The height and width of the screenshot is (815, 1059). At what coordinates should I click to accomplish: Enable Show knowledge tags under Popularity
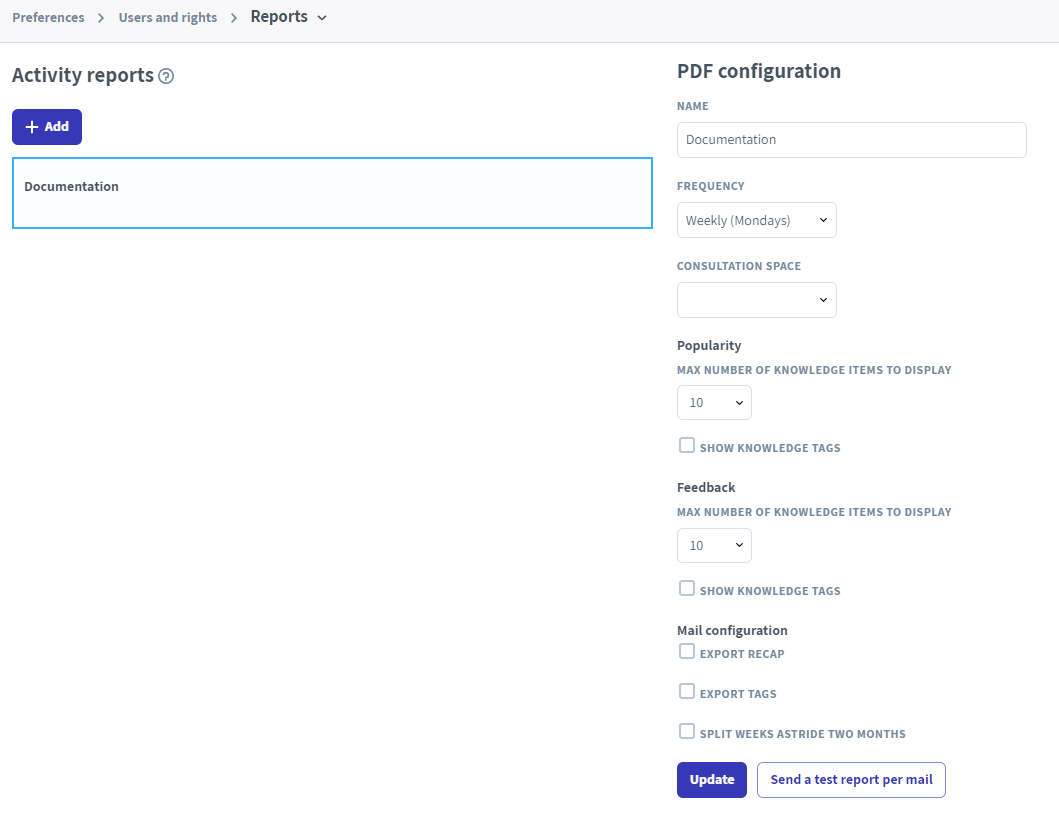pyautogui.click(x=687, y=446)
